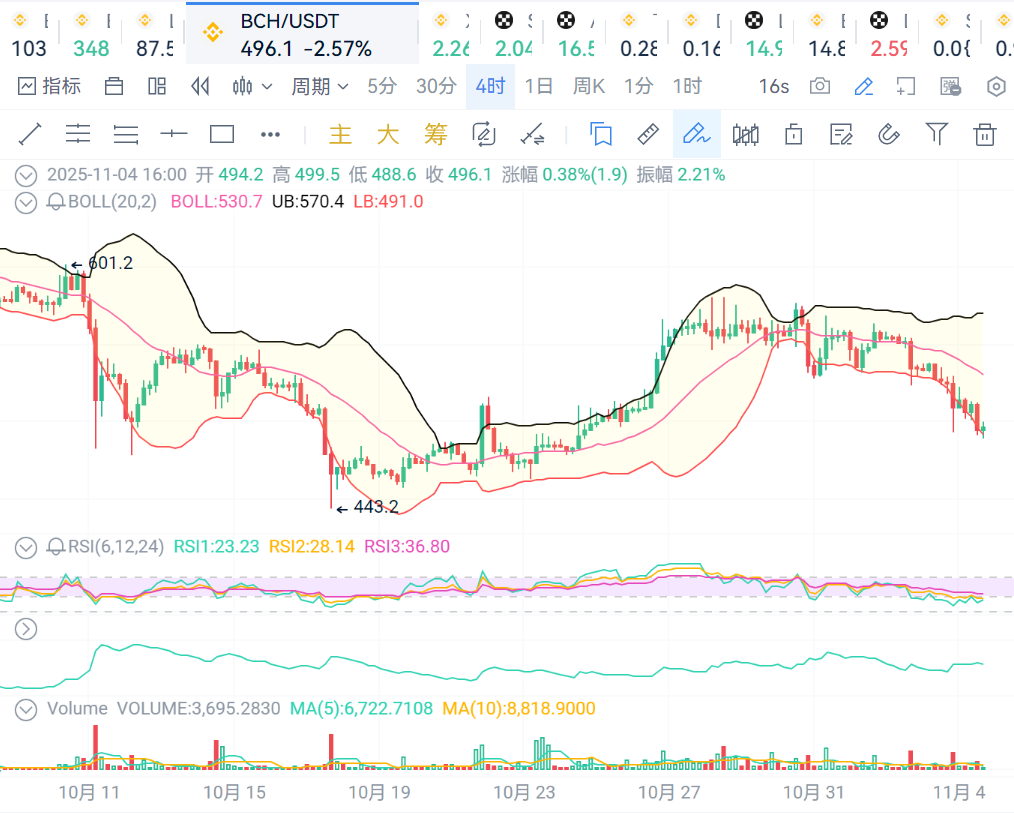Expand the collapsed indicator panel below RSI
Image resolution: width=1014 pixels, height=813 pixels.
point(27,629)
